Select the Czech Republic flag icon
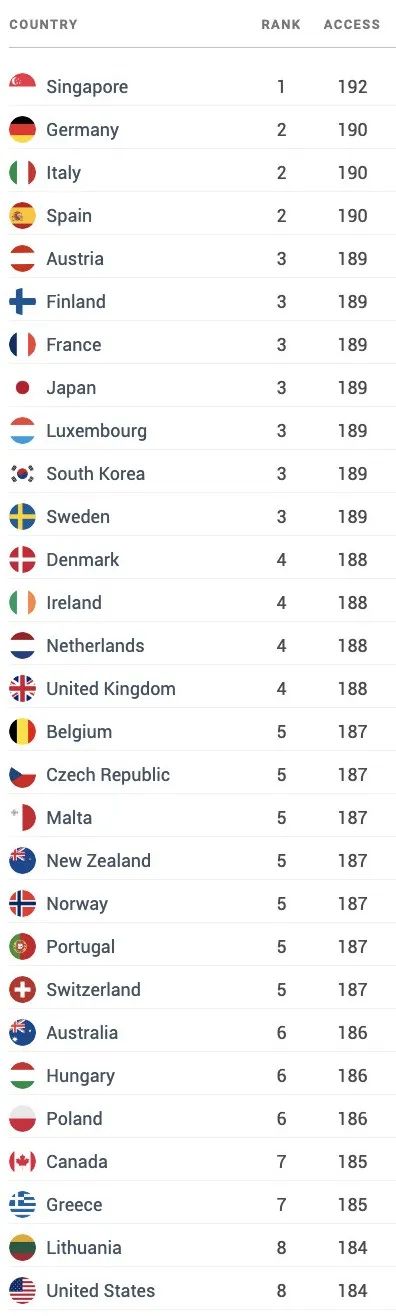396x1316 pixels. click(22, 775)
